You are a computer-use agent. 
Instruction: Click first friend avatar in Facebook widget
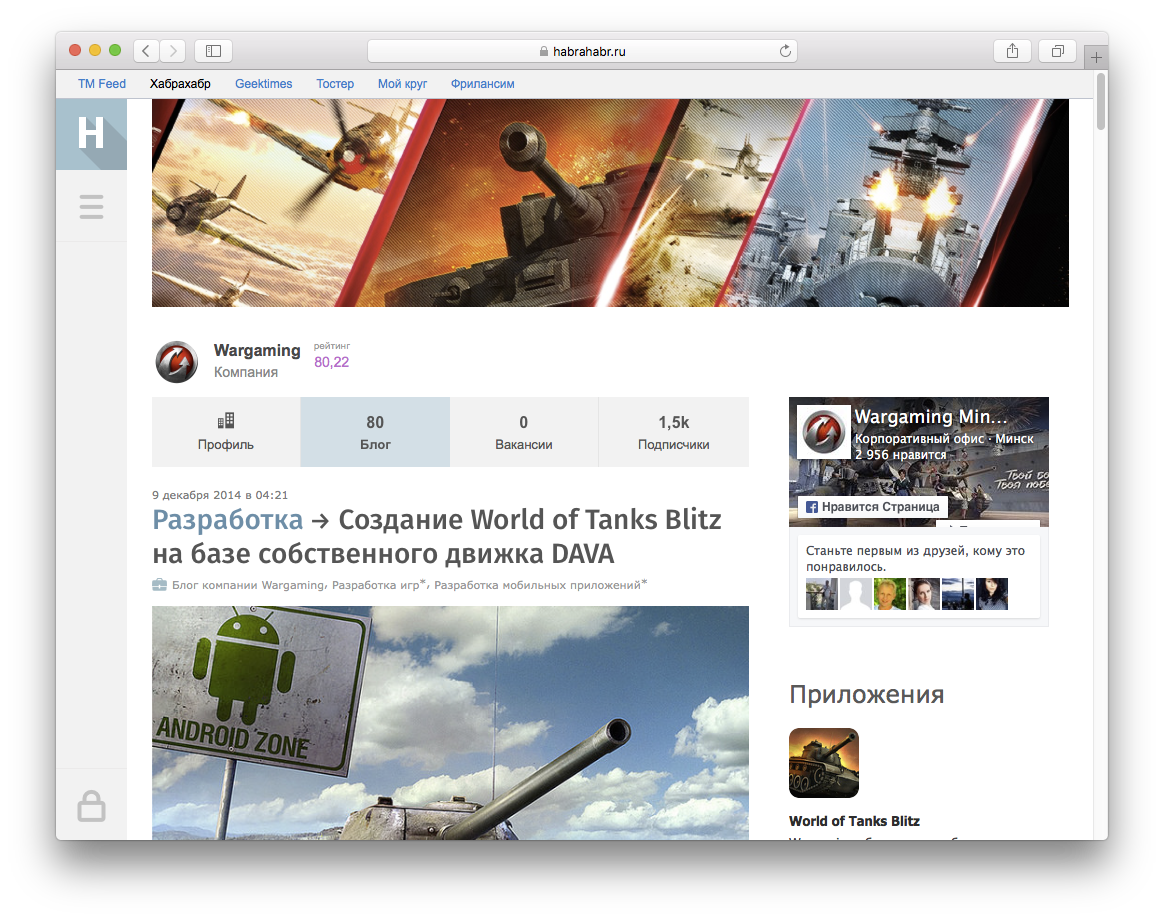822,594
